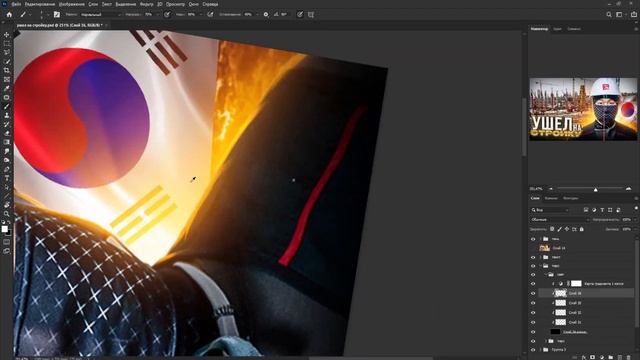This screenshot has height=360, width=640.
Task: Open the search icon at top right
Action: pos(609,14)
